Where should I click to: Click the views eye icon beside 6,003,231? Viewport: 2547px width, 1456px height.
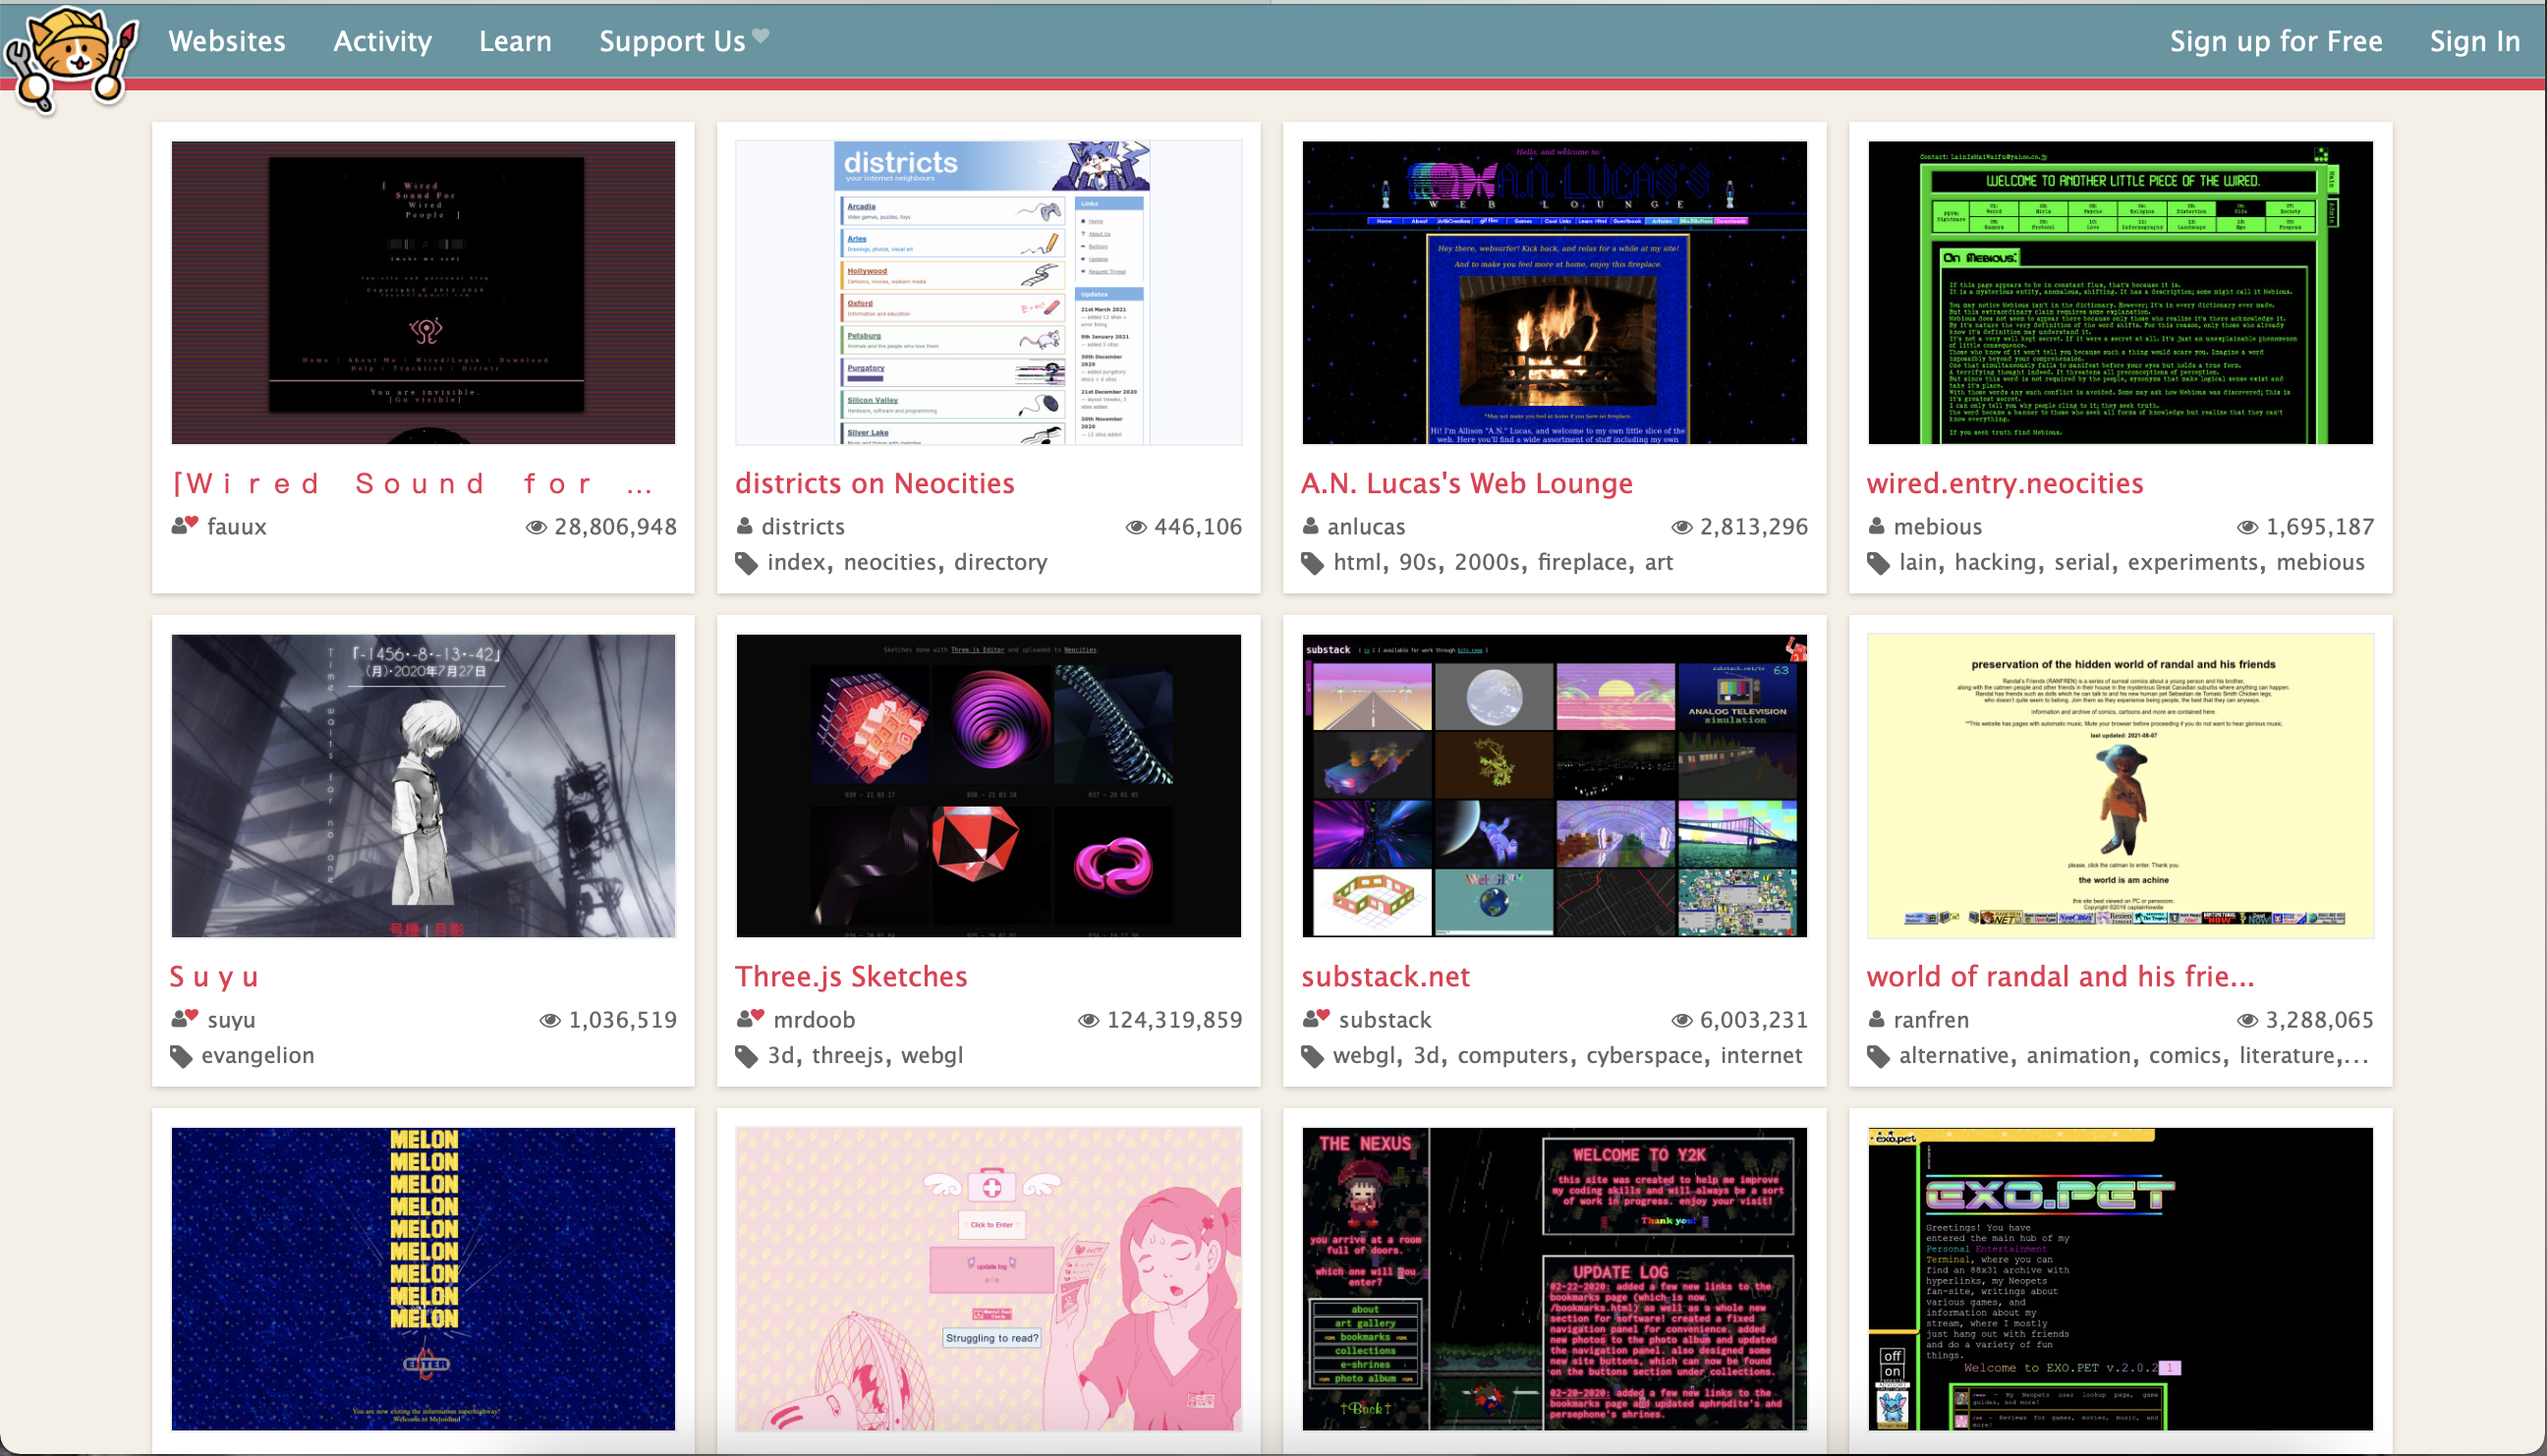click(x=1683, y=1020)
